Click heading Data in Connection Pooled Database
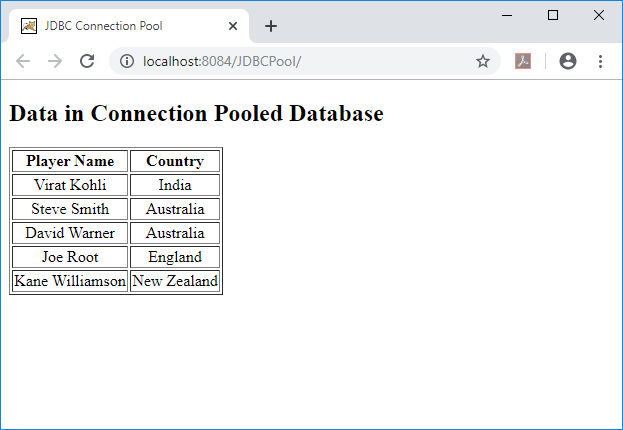This screenshot has height=430, width=623. (x=196, y=113)
